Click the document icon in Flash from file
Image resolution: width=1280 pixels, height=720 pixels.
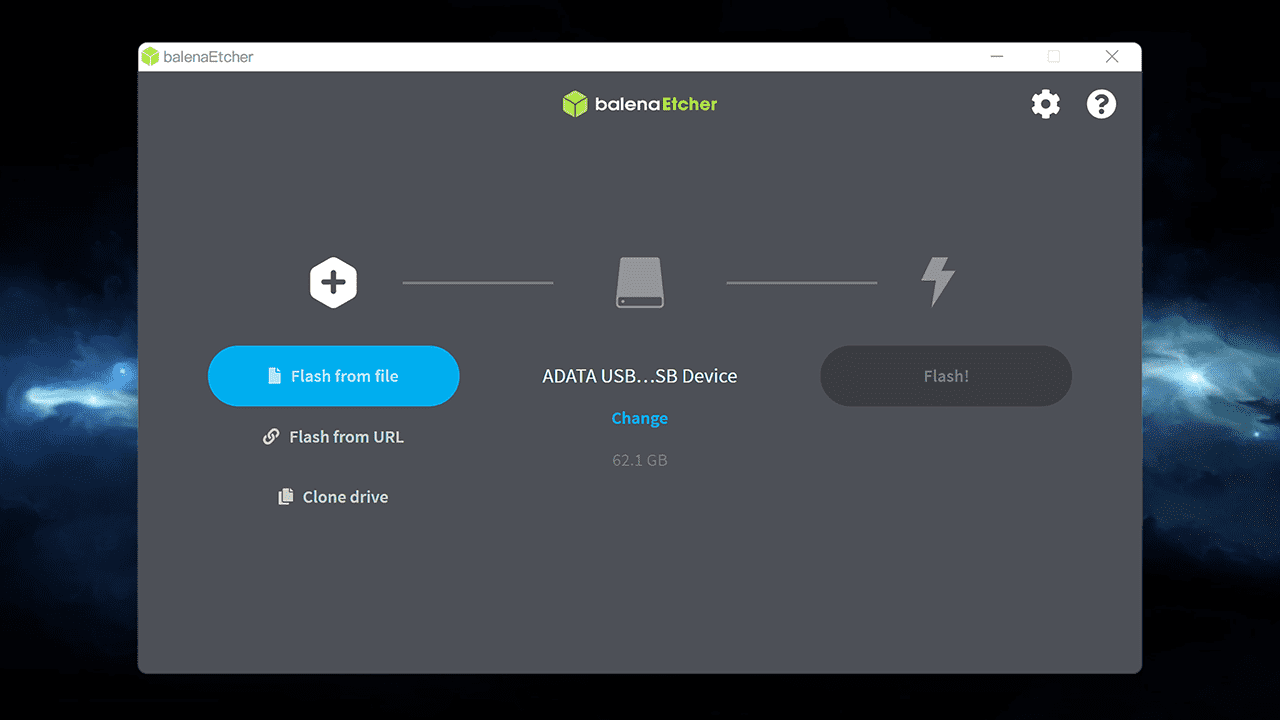pos(274,376)
